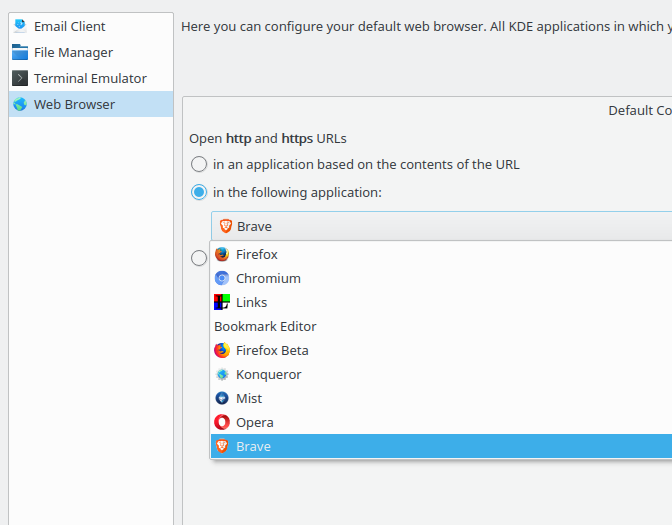The image size is (672, 525).
Task: Click the Email Client envelope icon
Action: pos(20,26)
